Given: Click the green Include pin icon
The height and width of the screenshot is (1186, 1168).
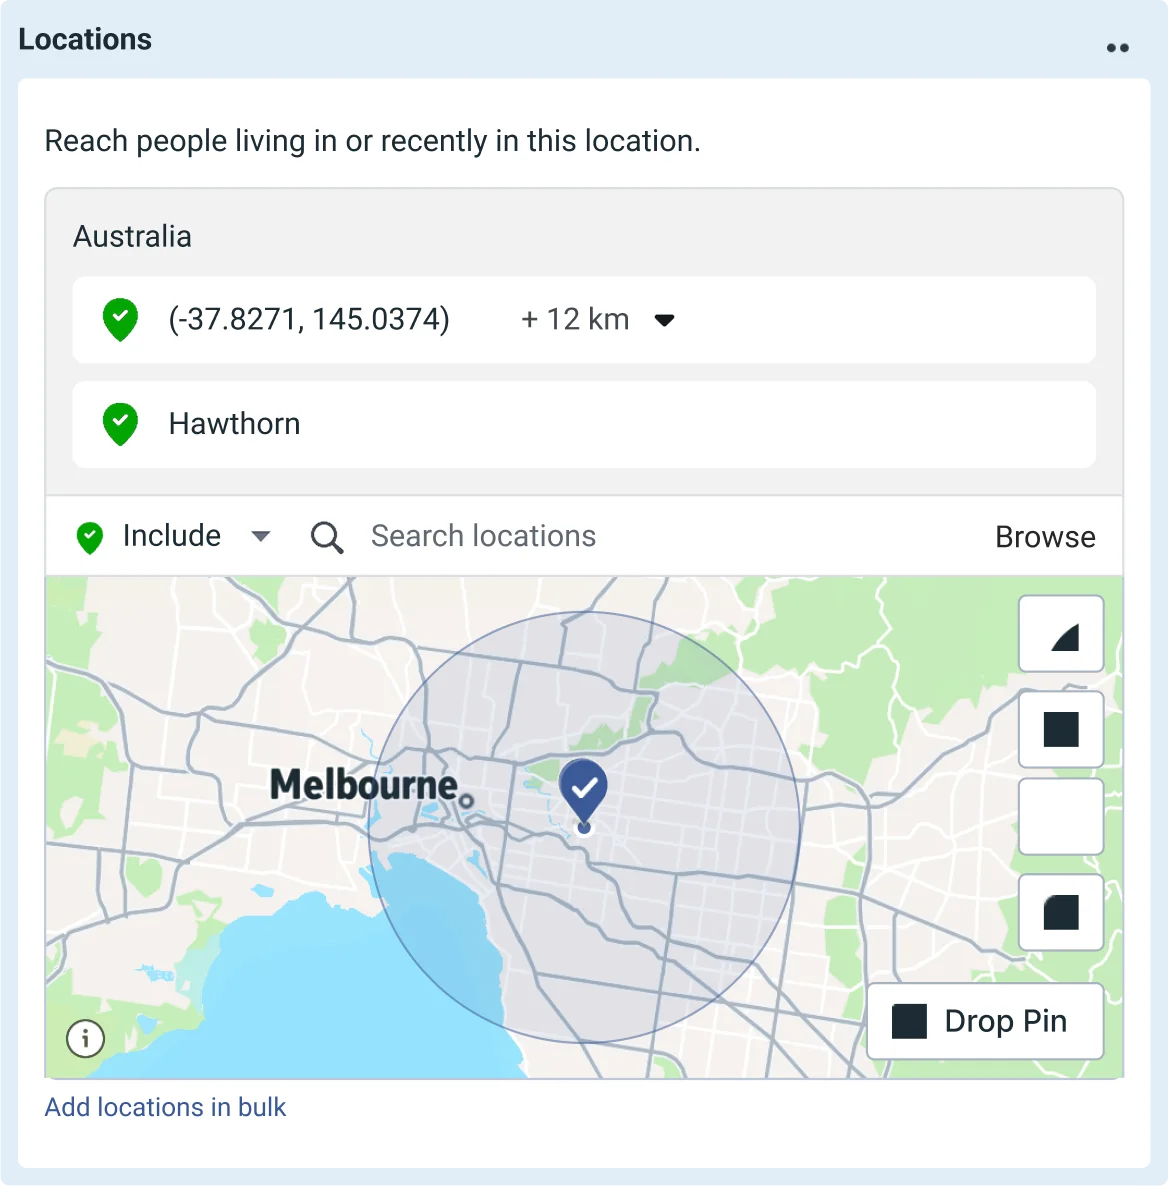Looking at the screenshot, I should click(x=89, y=538).
